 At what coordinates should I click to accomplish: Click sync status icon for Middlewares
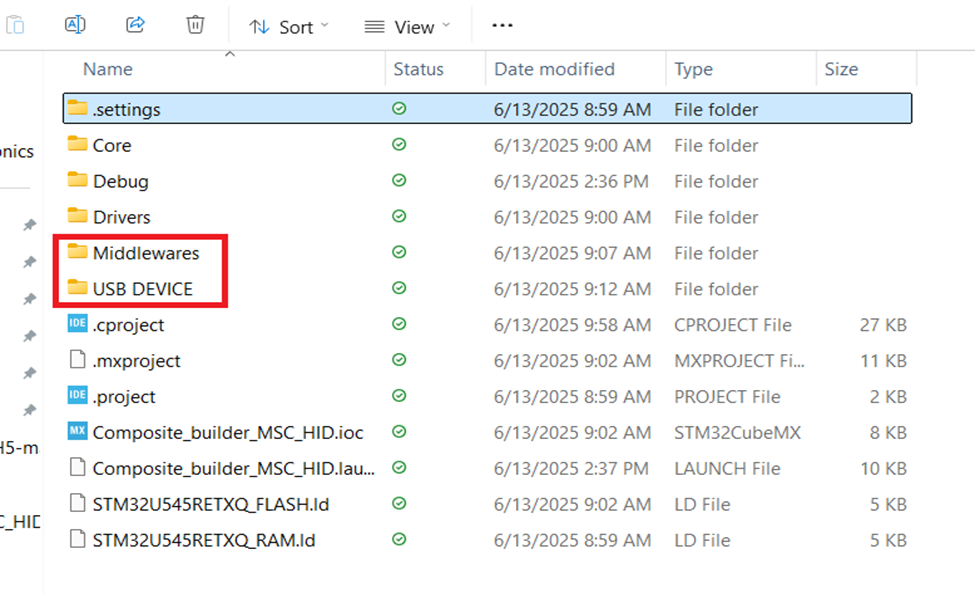pyautogui.click(x=399, y=252)
